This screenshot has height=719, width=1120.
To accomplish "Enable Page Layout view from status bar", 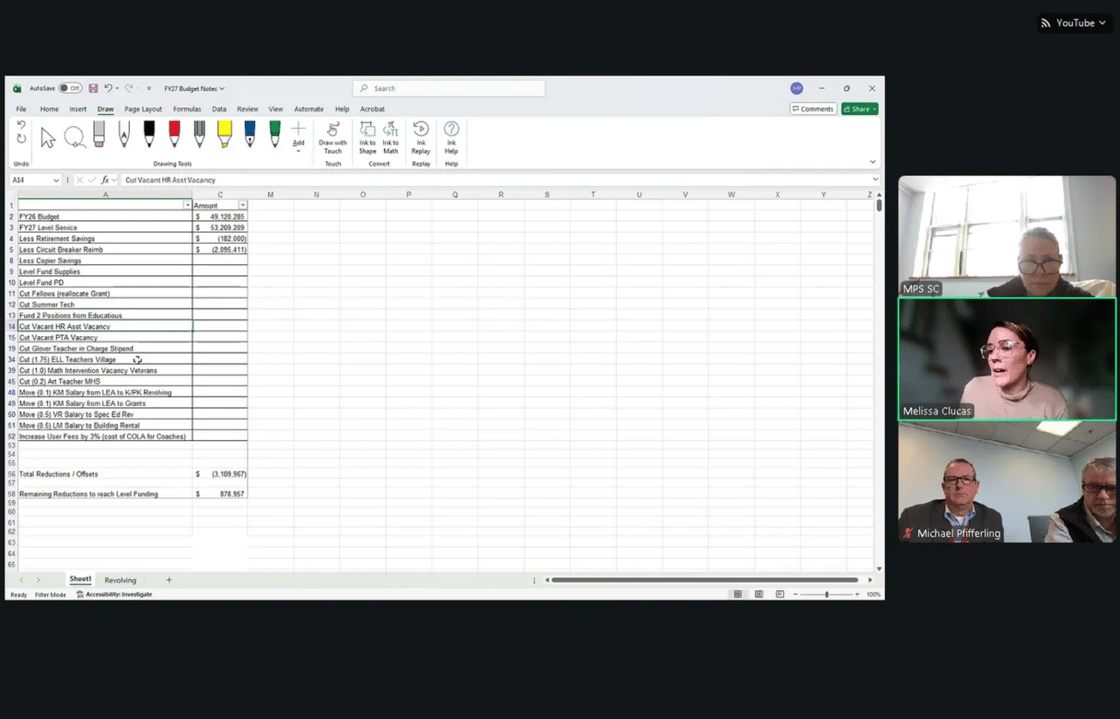I will pos(759,593).
